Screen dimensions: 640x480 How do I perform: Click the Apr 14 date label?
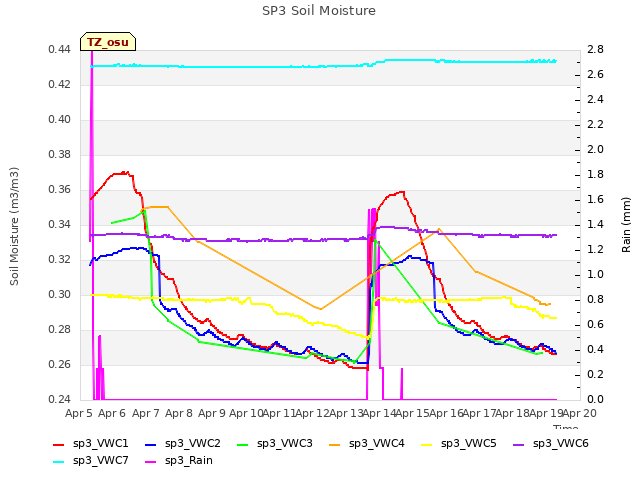[379, 413]
